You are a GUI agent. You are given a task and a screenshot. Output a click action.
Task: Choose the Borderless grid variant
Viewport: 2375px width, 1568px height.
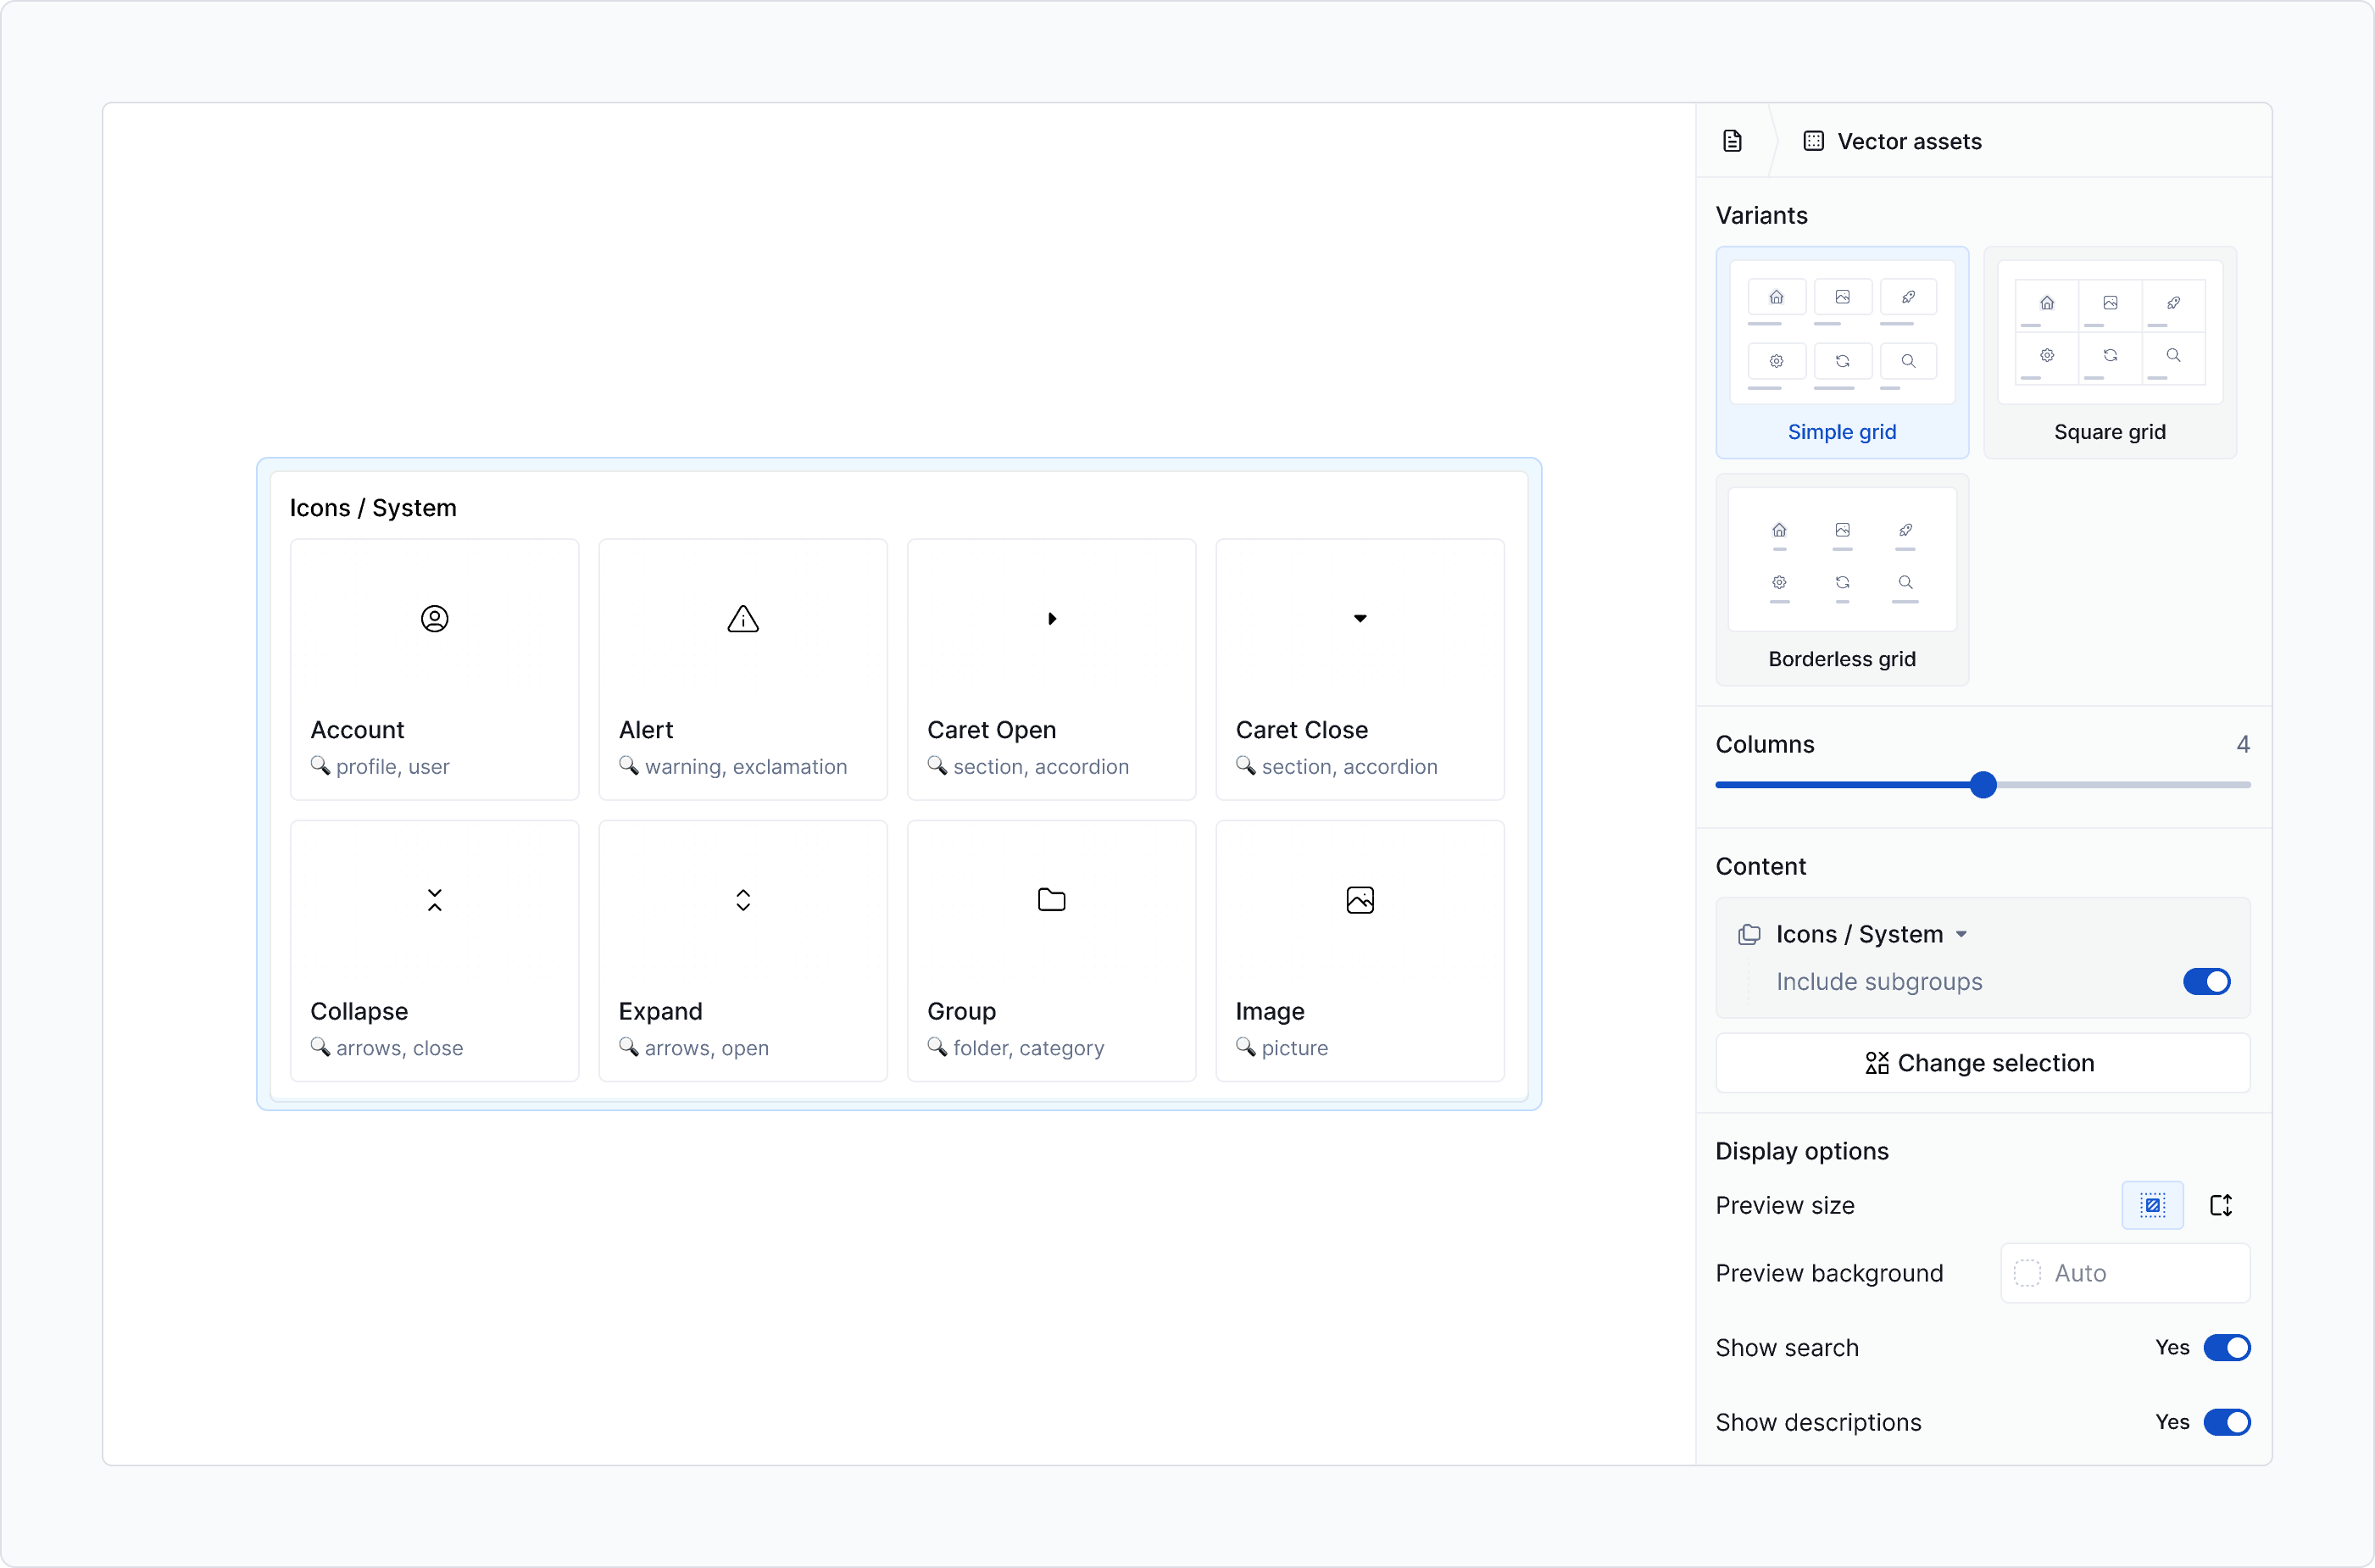(1841, 579)
